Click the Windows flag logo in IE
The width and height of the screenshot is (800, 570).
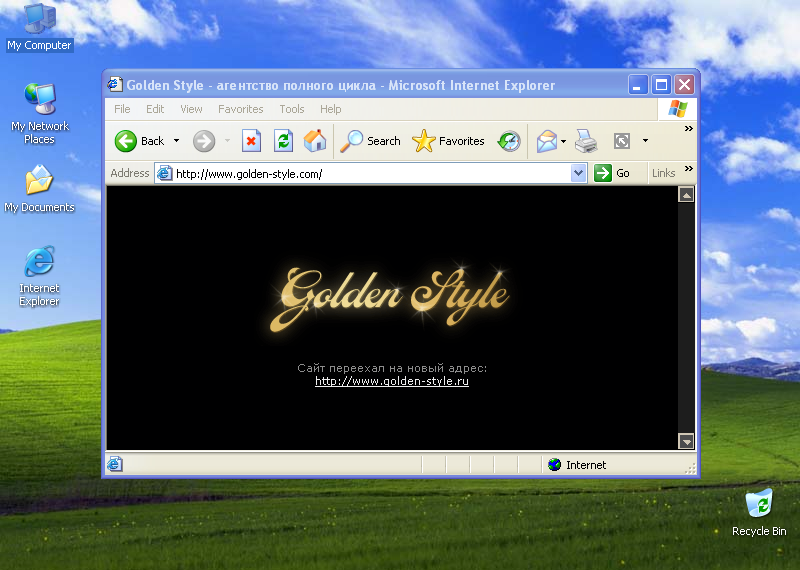[x=678, y=109]
